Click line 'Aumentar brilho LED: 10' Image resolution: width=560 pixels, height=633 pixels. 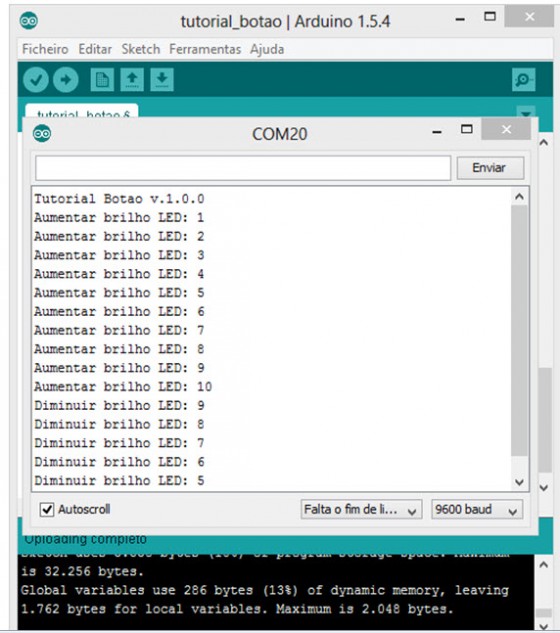(x=123, y=387)
